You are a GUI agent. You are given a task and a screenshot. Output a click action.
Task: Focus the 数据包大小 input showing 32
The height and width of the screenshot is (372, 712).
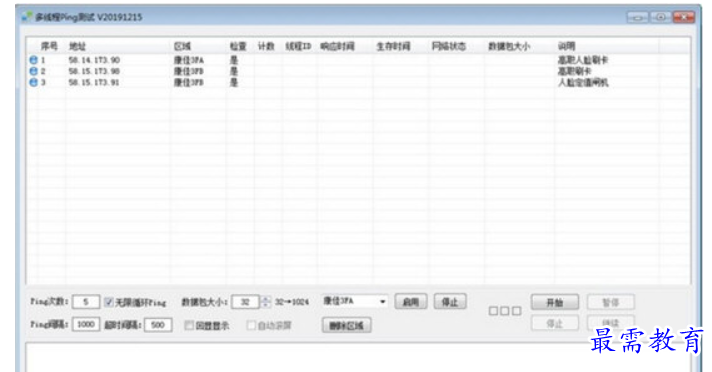pyautogui.click(x=245, y=302)
